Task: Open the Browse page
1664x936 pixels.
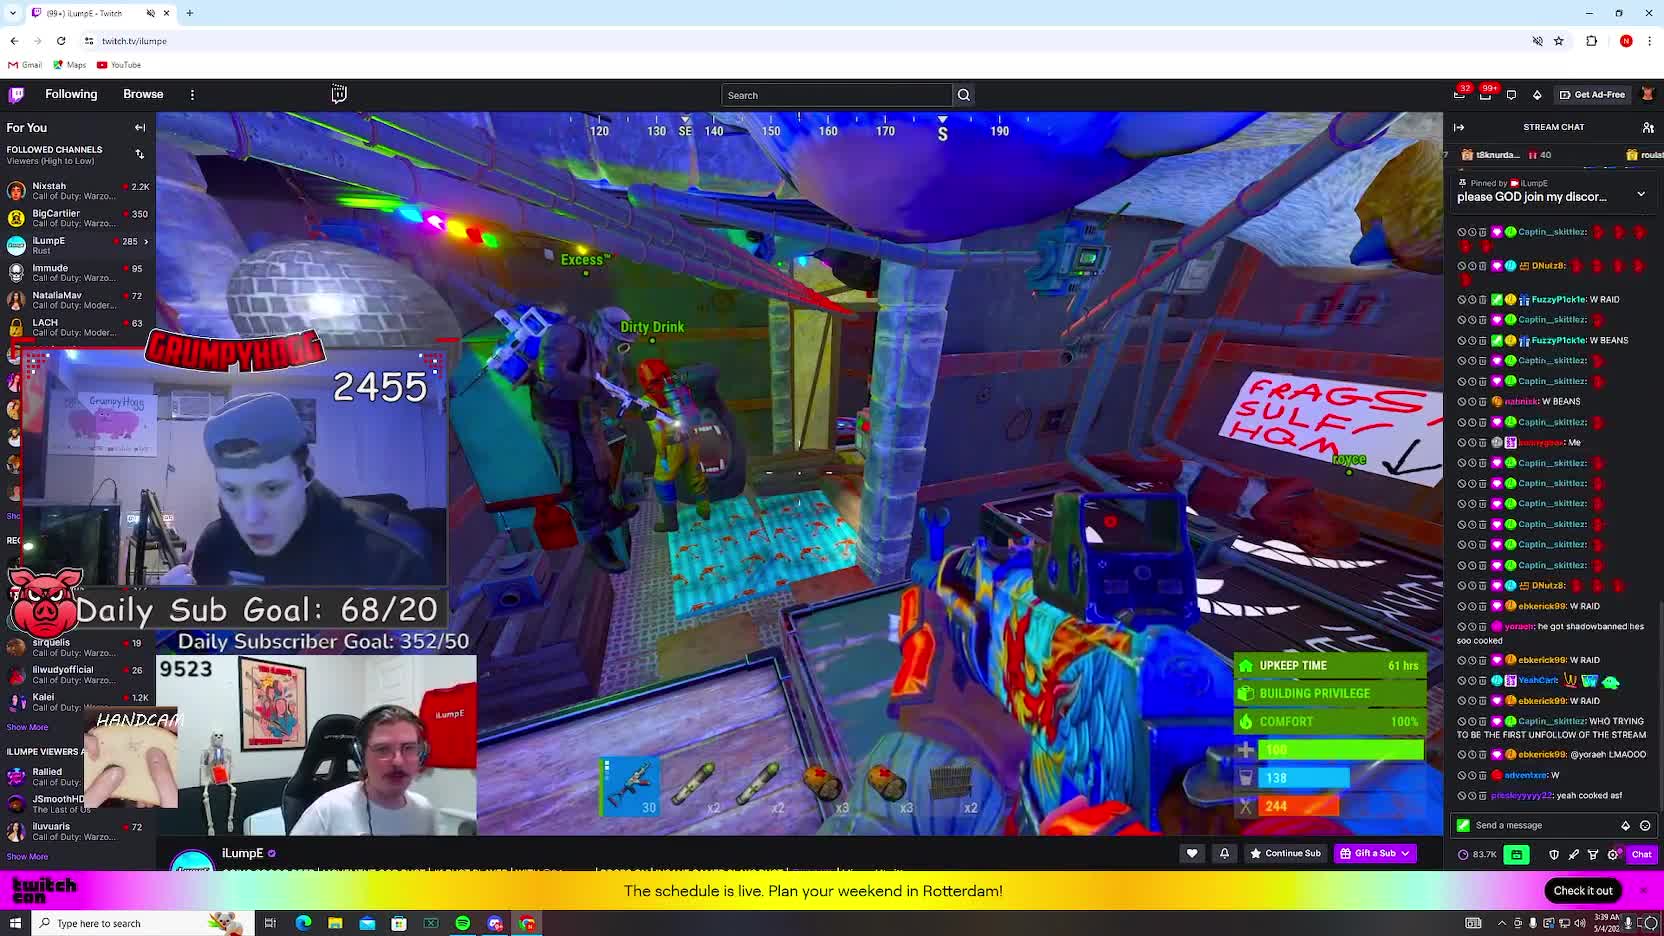Action: (x=143, y=94)
